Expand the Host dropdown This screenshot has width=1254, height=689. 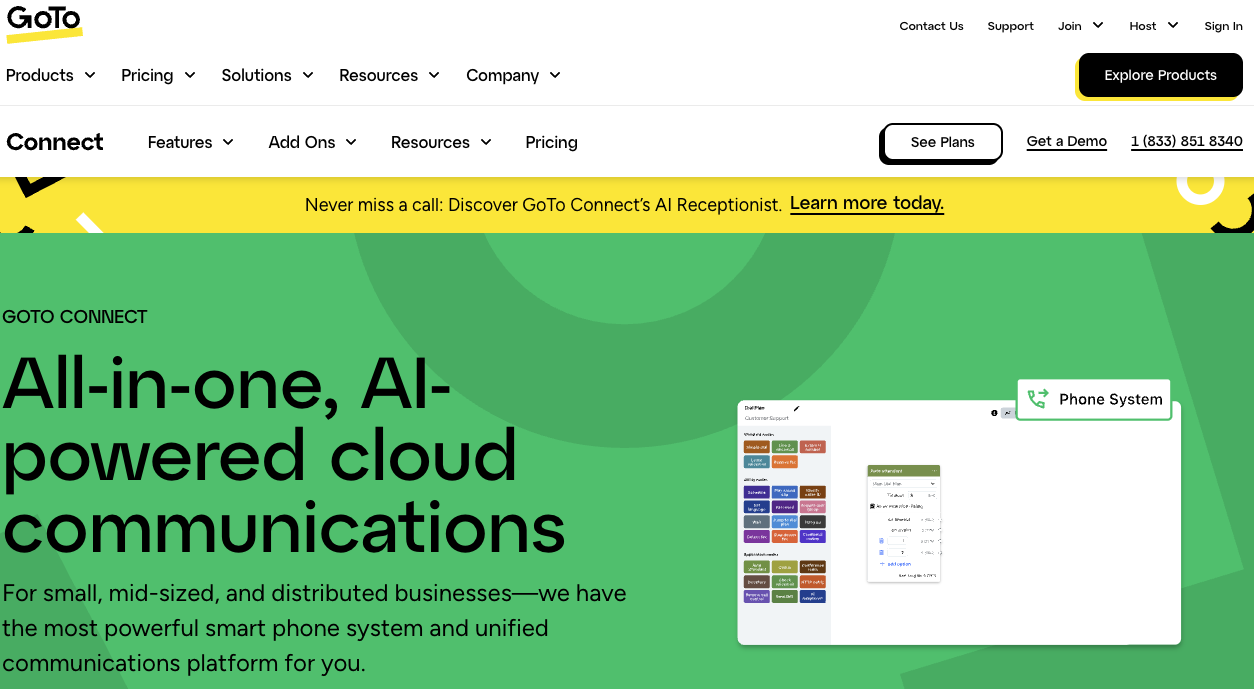point(1154,26)
